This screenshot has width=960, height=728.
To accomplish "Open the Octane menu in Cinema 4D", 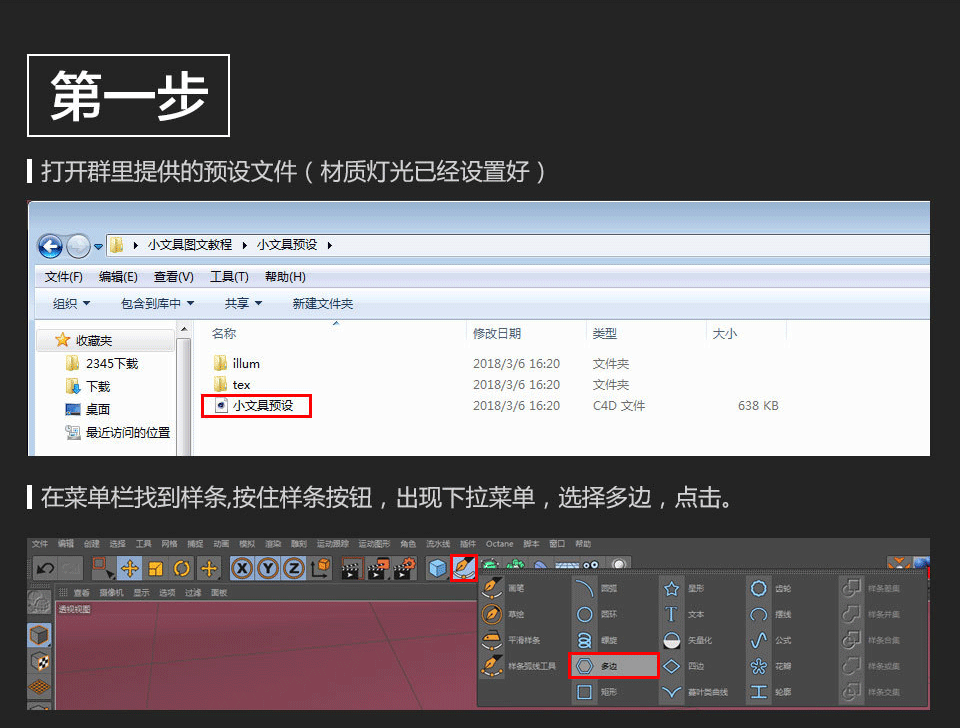I will click(498, 543).
